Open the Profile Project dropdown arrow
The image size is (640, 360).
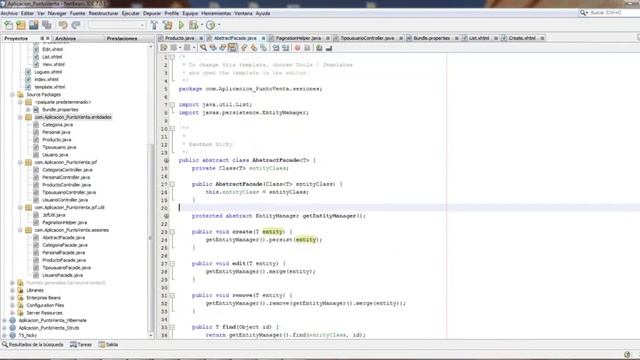pyautogui.click(x=219, y=25)
